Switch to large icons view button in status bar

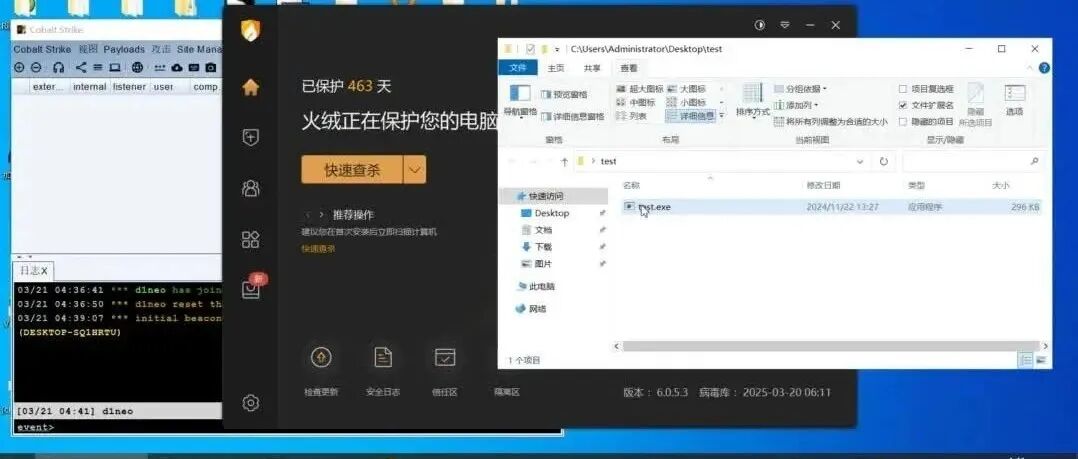pyautogui.click(x=1041, y=359)
